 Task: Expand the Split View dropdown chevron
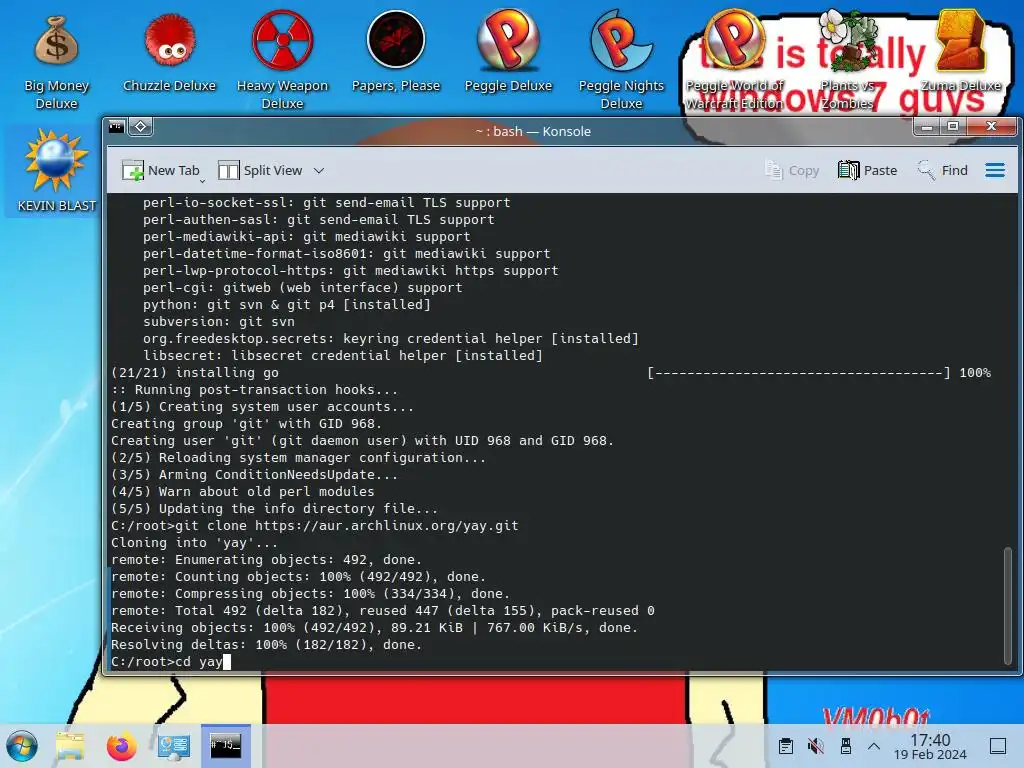319,170
